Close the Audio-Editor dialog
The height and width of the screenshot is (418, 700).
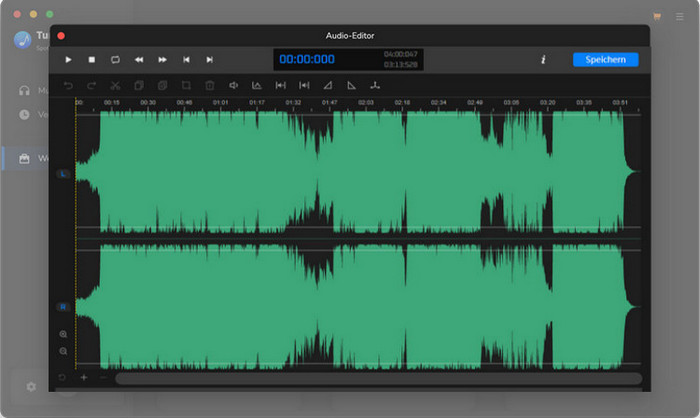tap(61, 36)
